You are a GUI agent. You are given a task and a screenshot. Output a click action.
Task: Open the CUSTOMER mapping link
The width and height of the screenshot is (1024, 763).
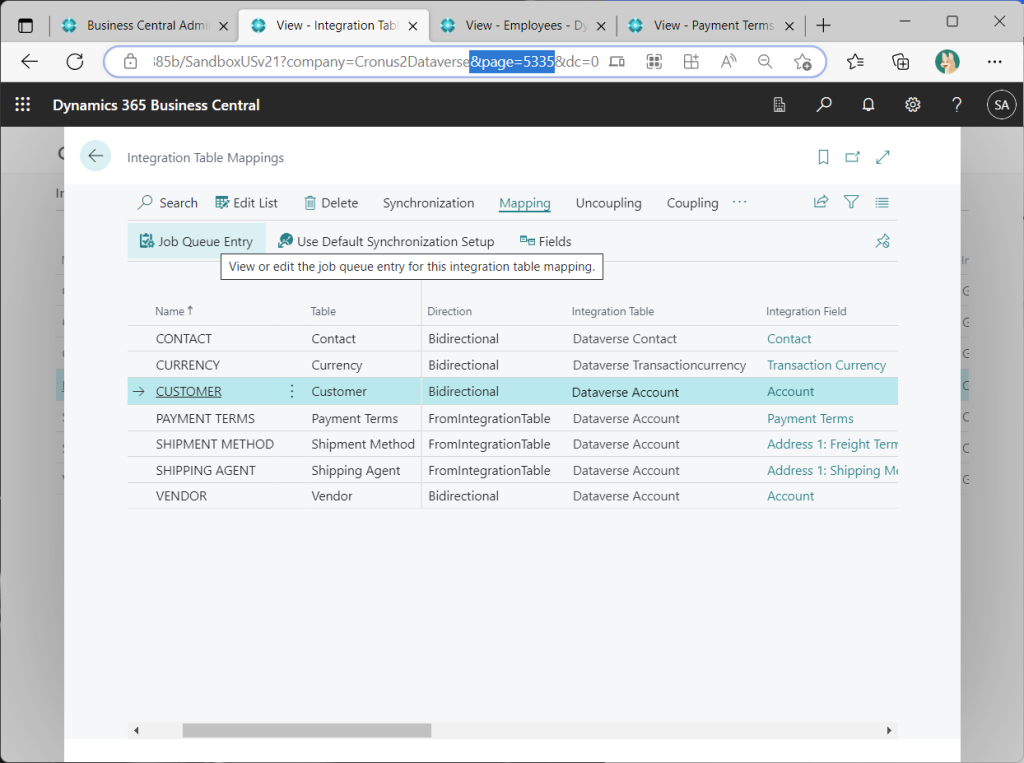point(189,391)
